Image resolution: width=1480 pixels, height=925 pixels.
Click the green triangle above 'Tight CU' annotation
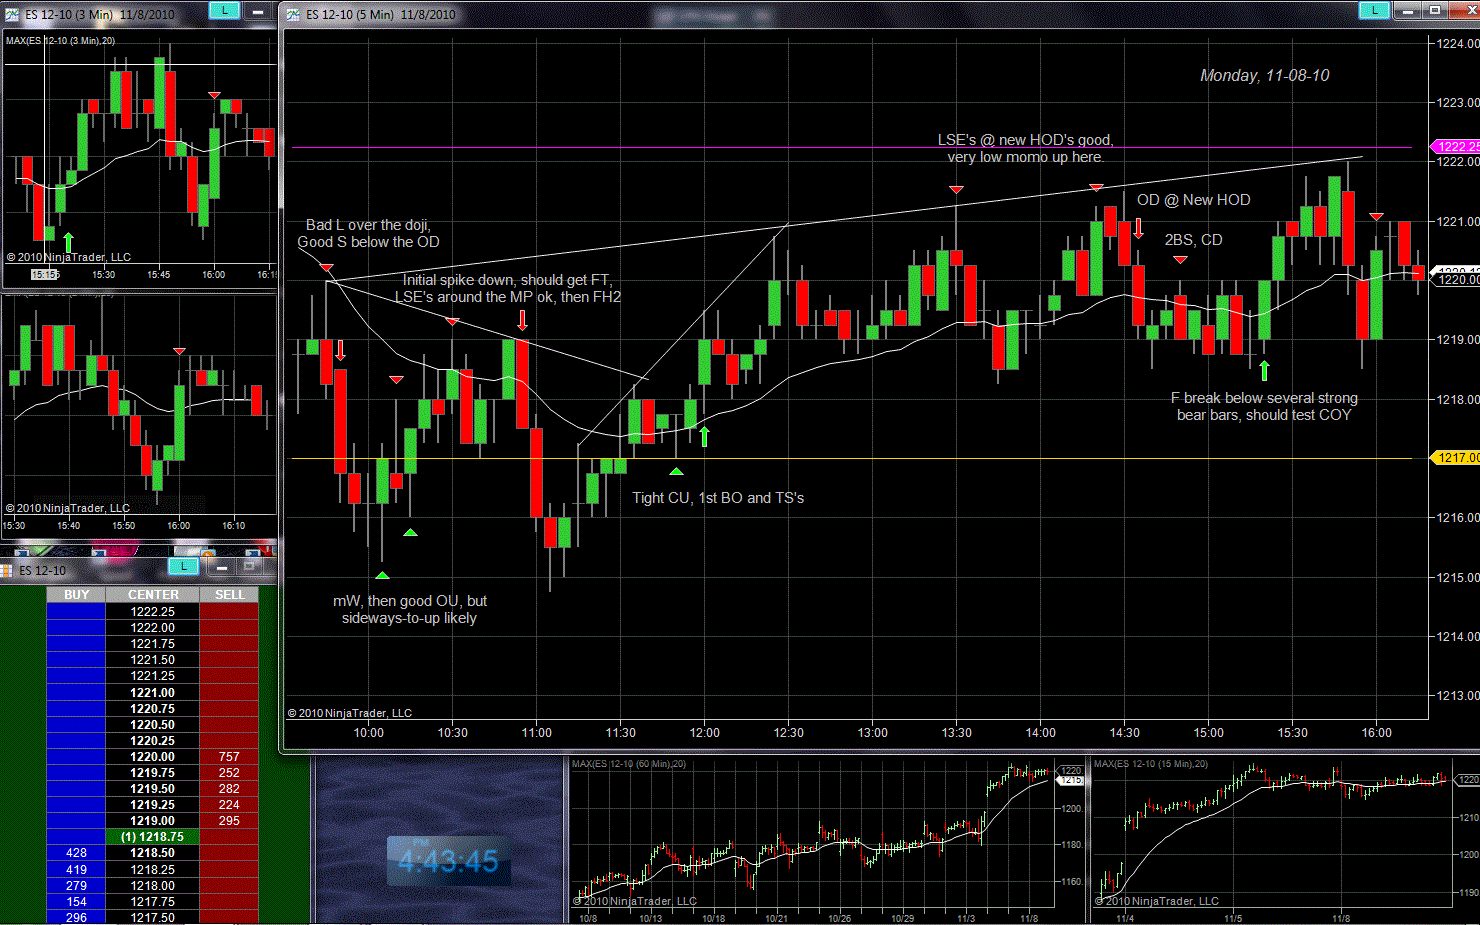[x=677, y=471]
